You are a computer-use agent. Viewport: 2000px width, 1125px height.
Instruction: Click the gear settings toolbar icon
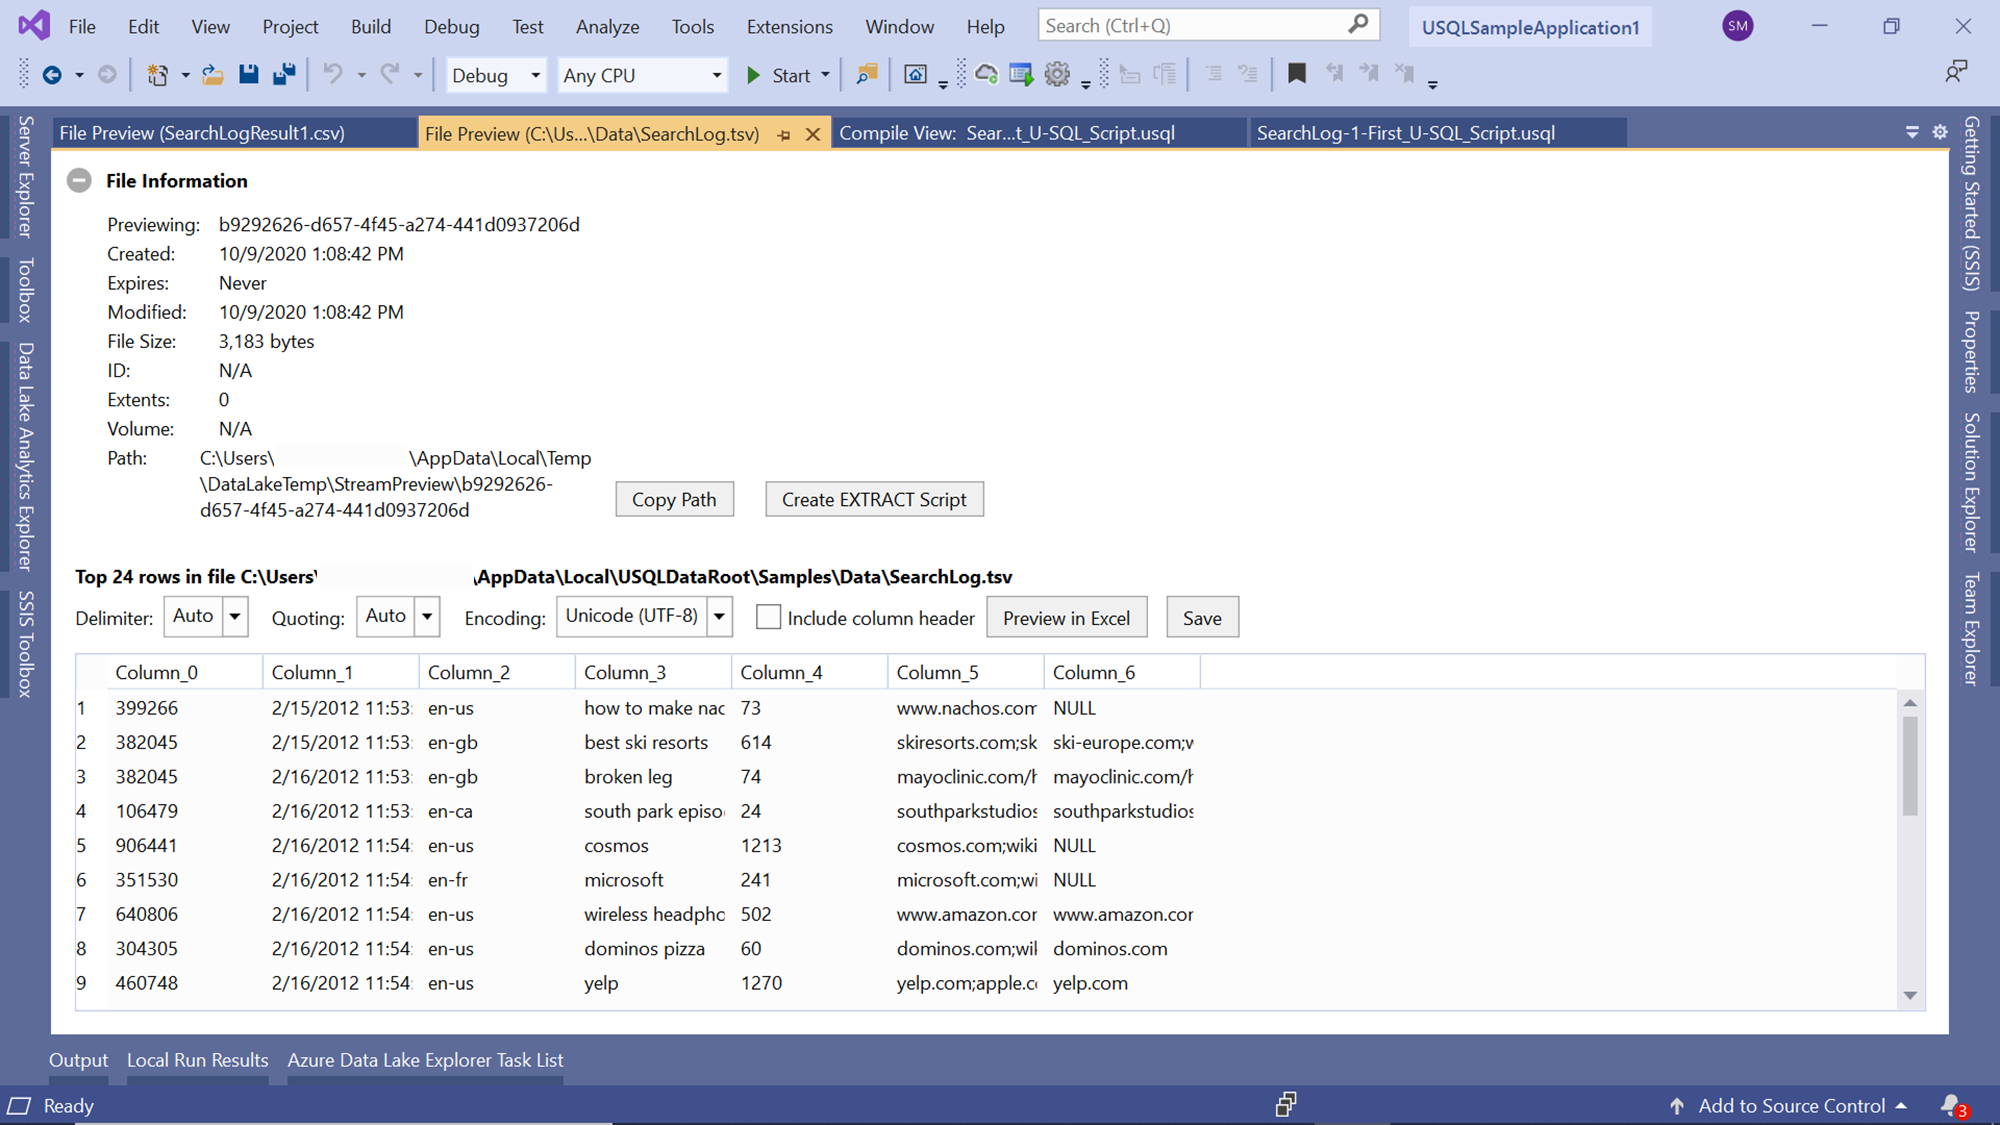coord(1057,74)
